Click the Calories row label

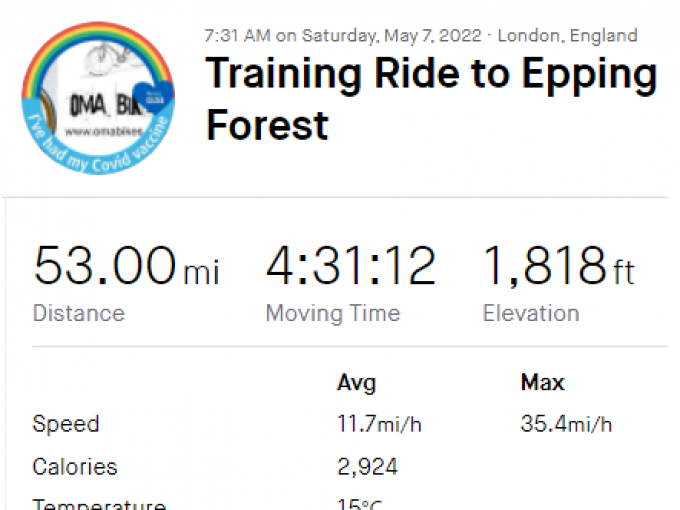pyautogui.click(x=75, y=467)
